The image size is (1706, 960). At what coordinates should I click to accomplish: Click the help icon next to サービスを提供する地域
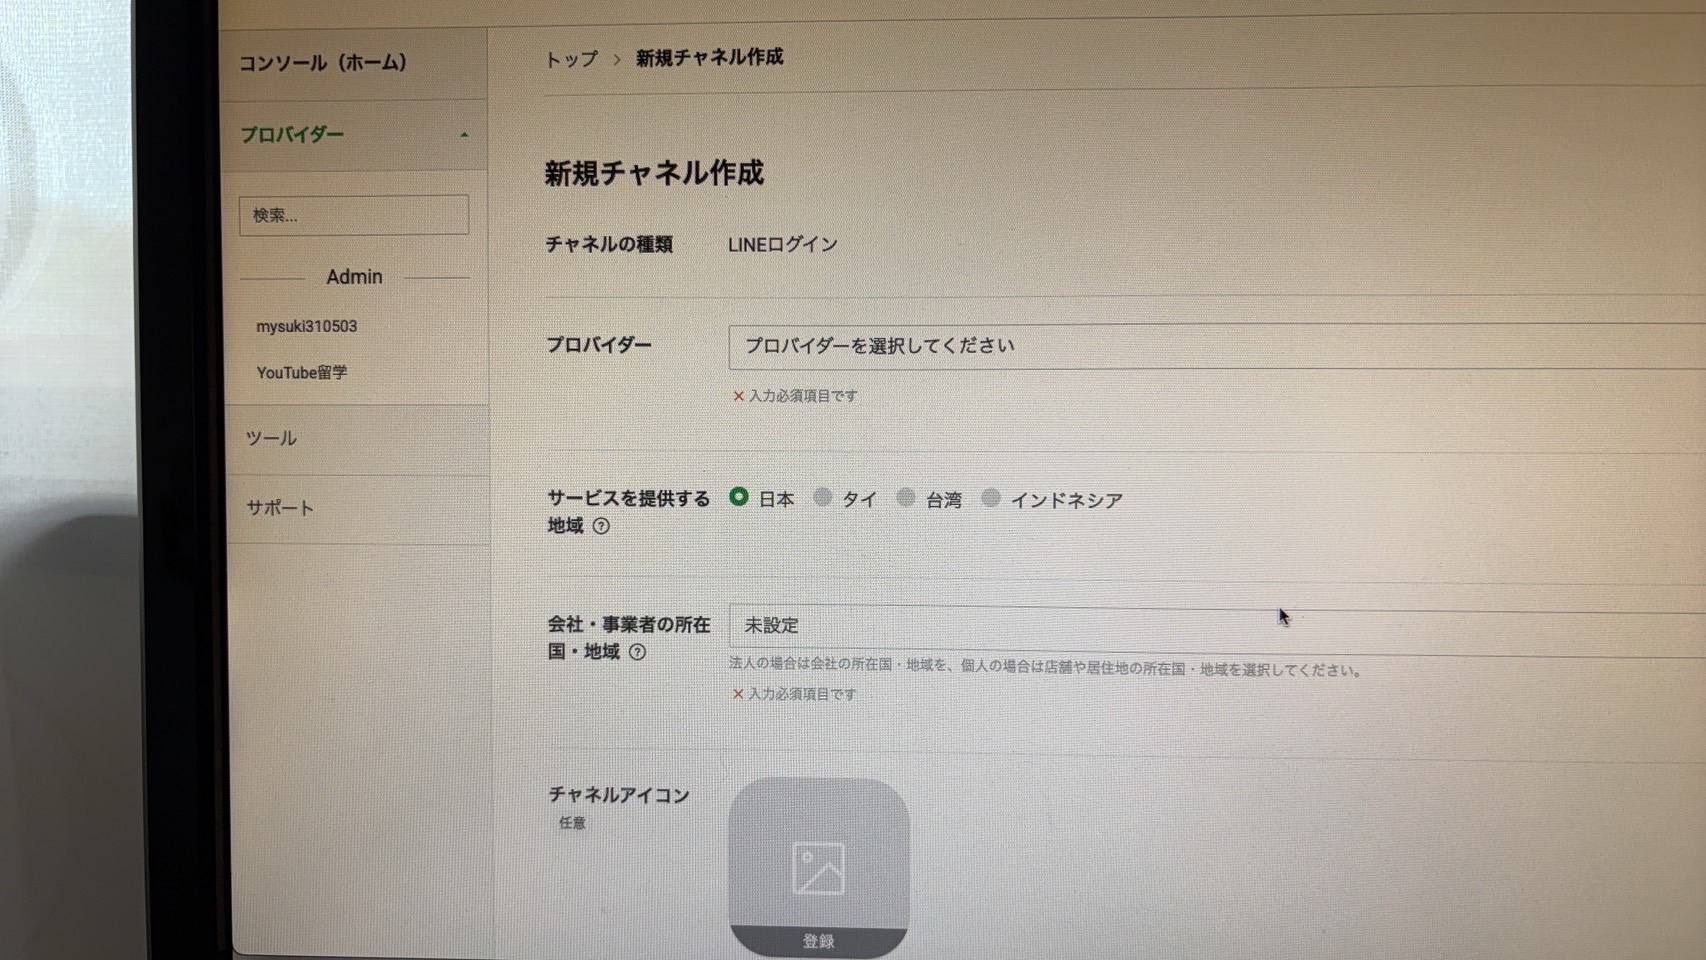pos(601,526)
